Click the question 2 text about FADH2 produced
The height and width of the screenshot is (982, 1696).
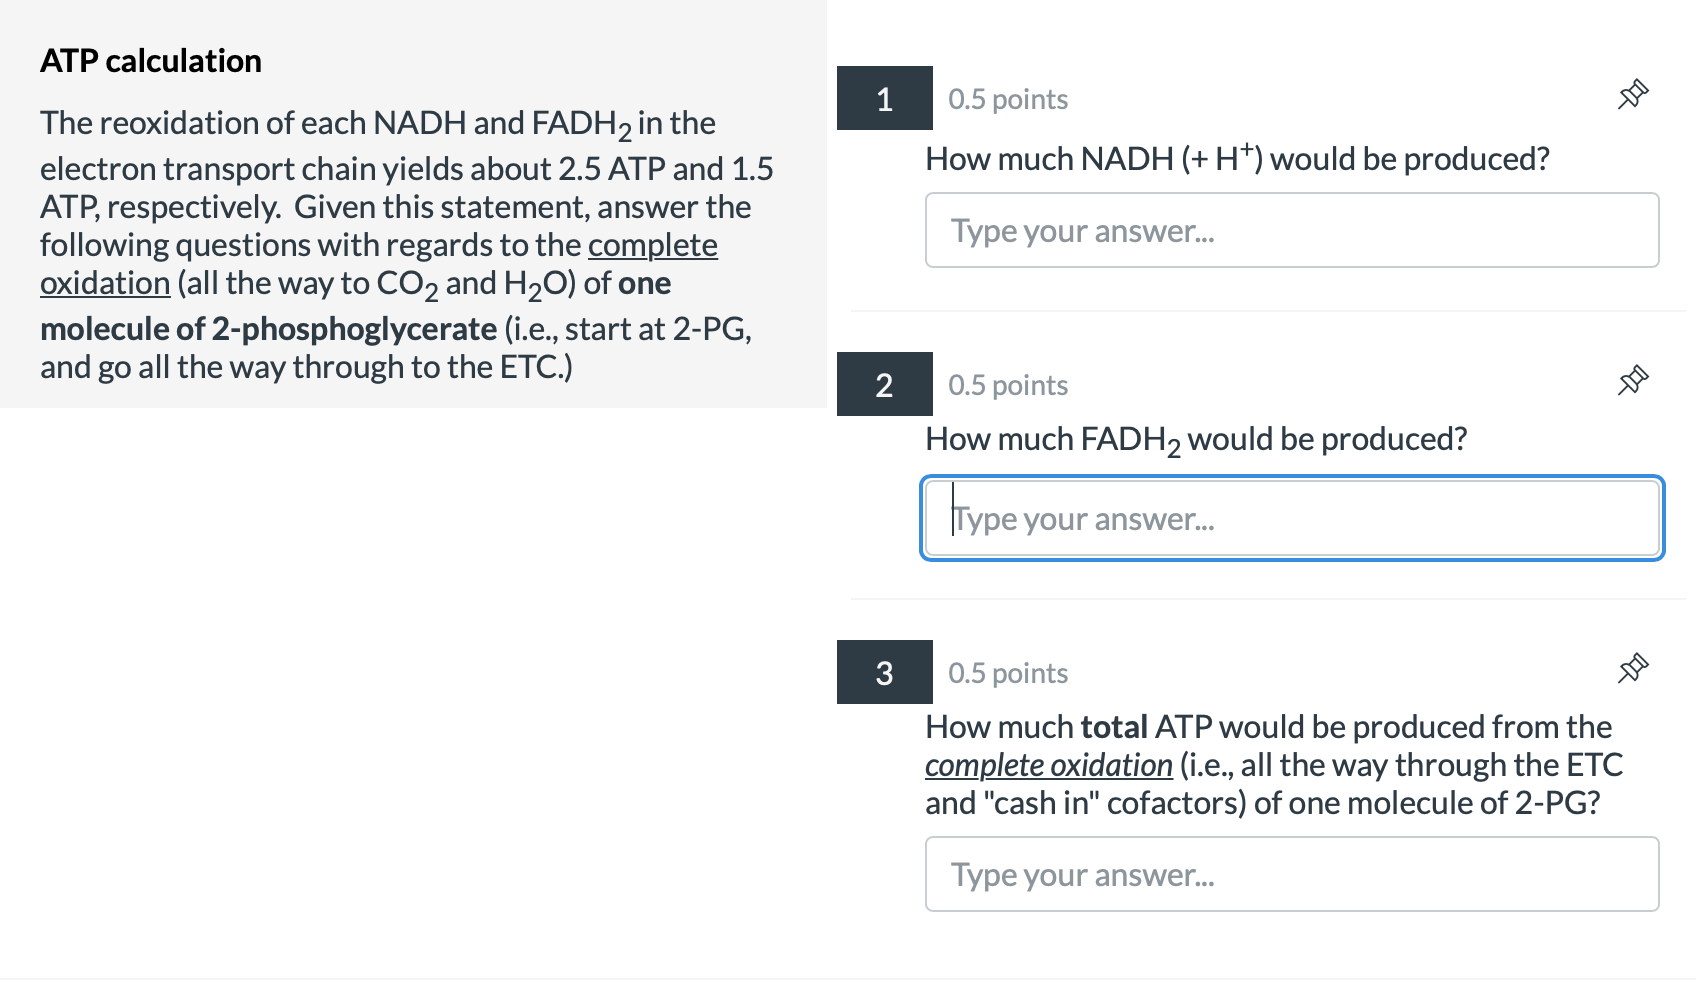1196,438
